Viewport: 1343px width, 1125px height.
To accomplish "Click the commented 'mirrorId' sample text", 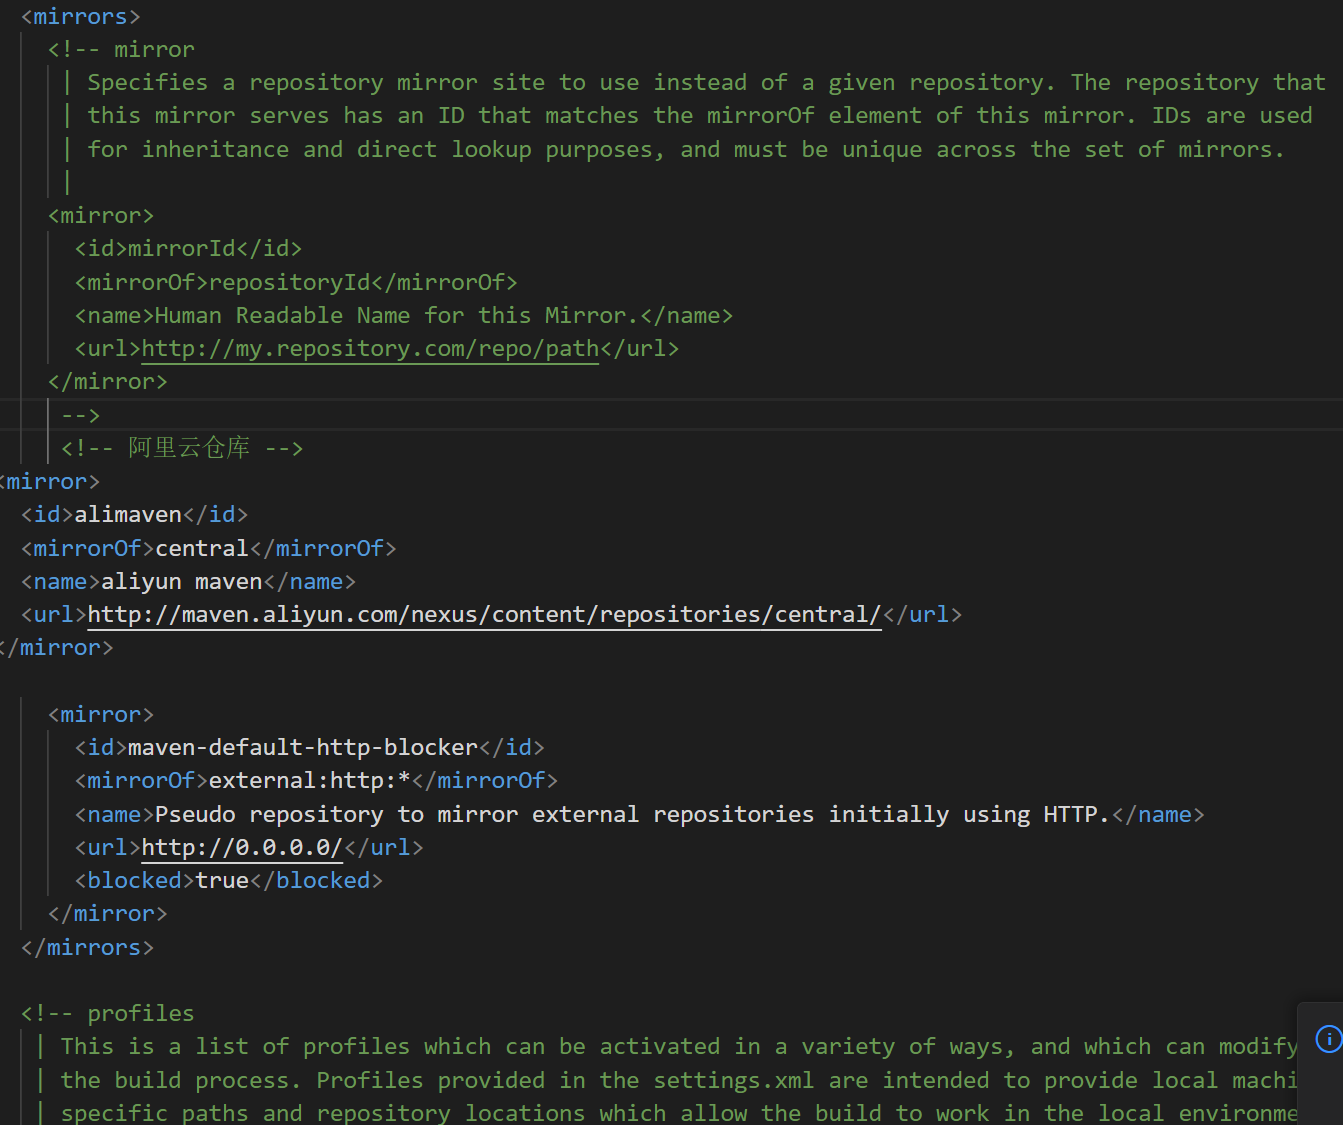I will [182, 248].
